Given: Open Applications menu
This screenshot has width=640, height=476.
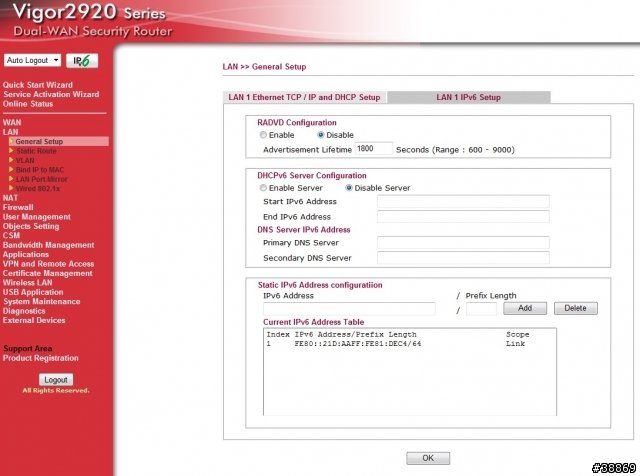Looking at the screenshot, I should coord(26,254).
